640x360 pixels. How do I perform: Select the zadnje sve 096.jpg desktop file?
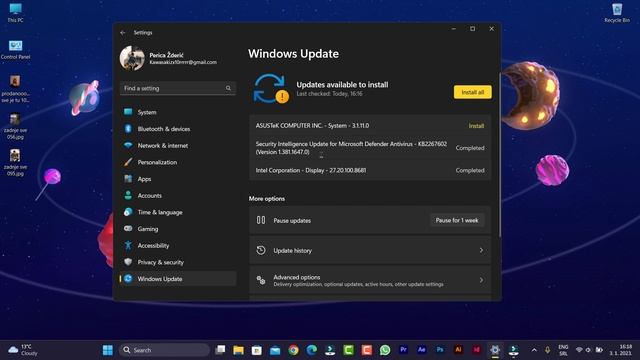pyautogui.click(x=16, y=127)
